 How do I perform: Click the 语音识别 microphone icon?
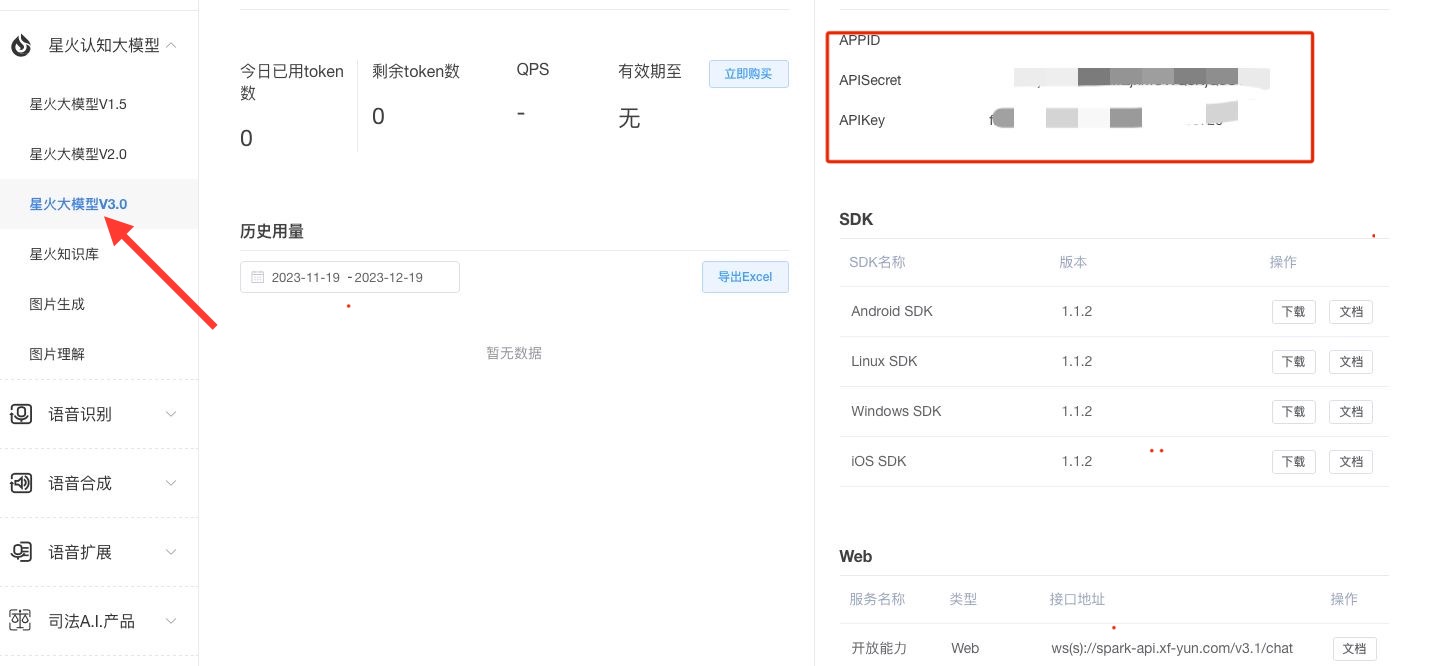click(21, 414)
